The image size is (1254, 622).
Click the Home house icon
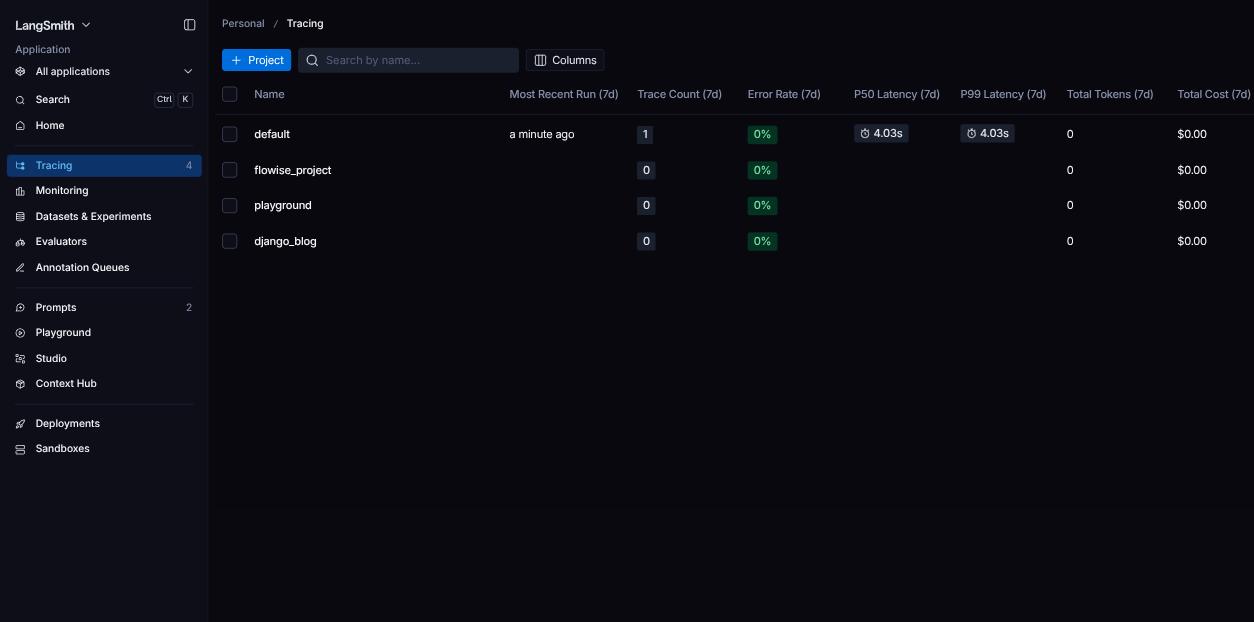(20, 126)
